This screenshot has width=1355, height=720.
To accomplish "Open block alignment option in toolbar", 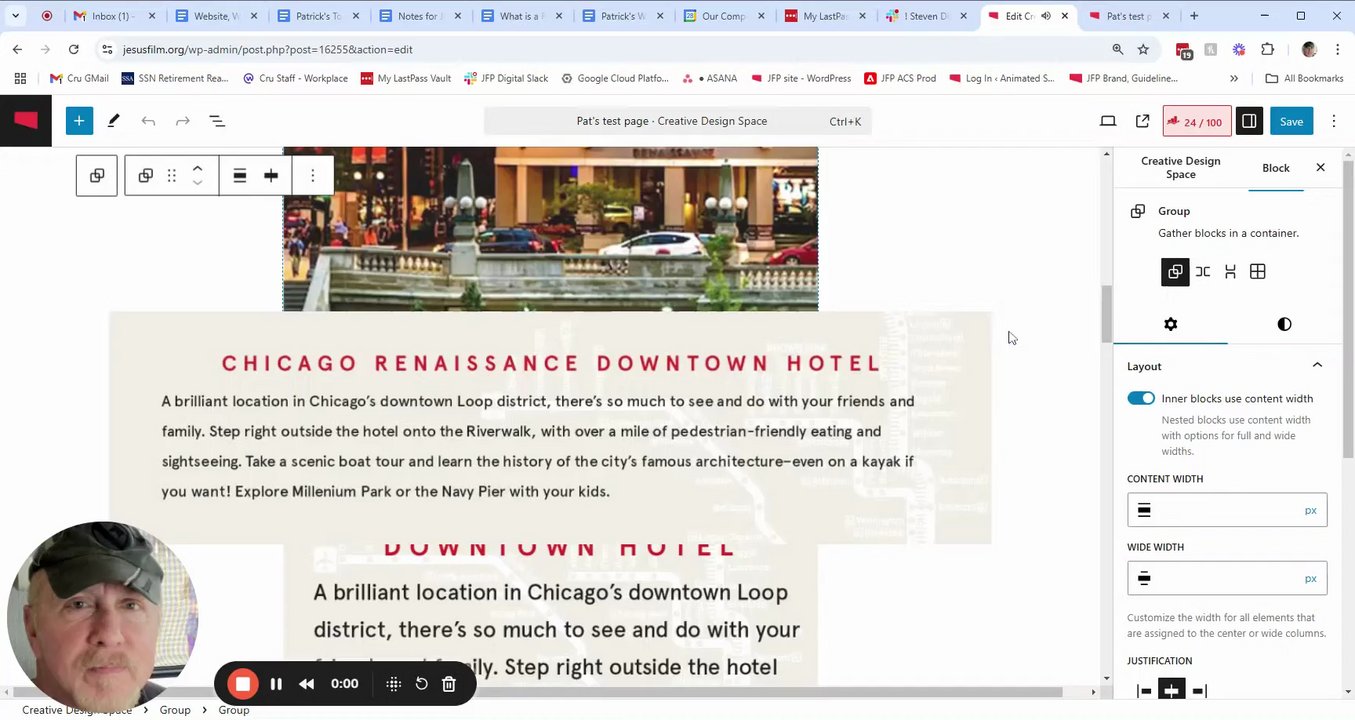I will click(240, 176).
